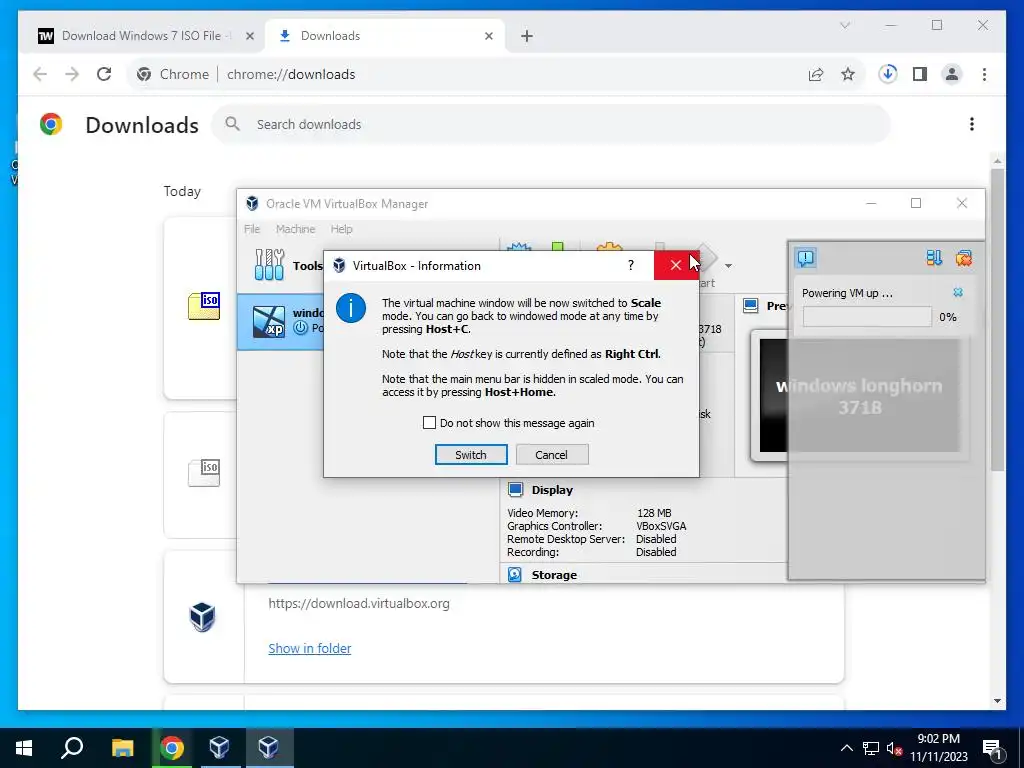
Task: Open the Chrome tab search chevron
Action: (x=844, y=25)
